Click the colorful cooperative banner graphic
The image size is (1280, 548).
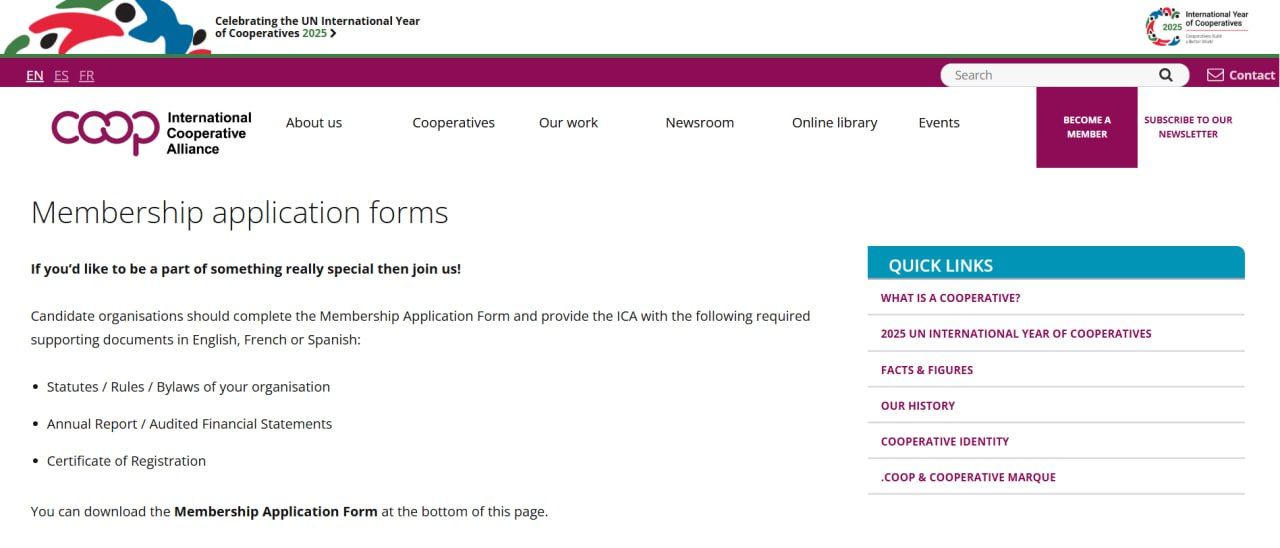point(105,27)
